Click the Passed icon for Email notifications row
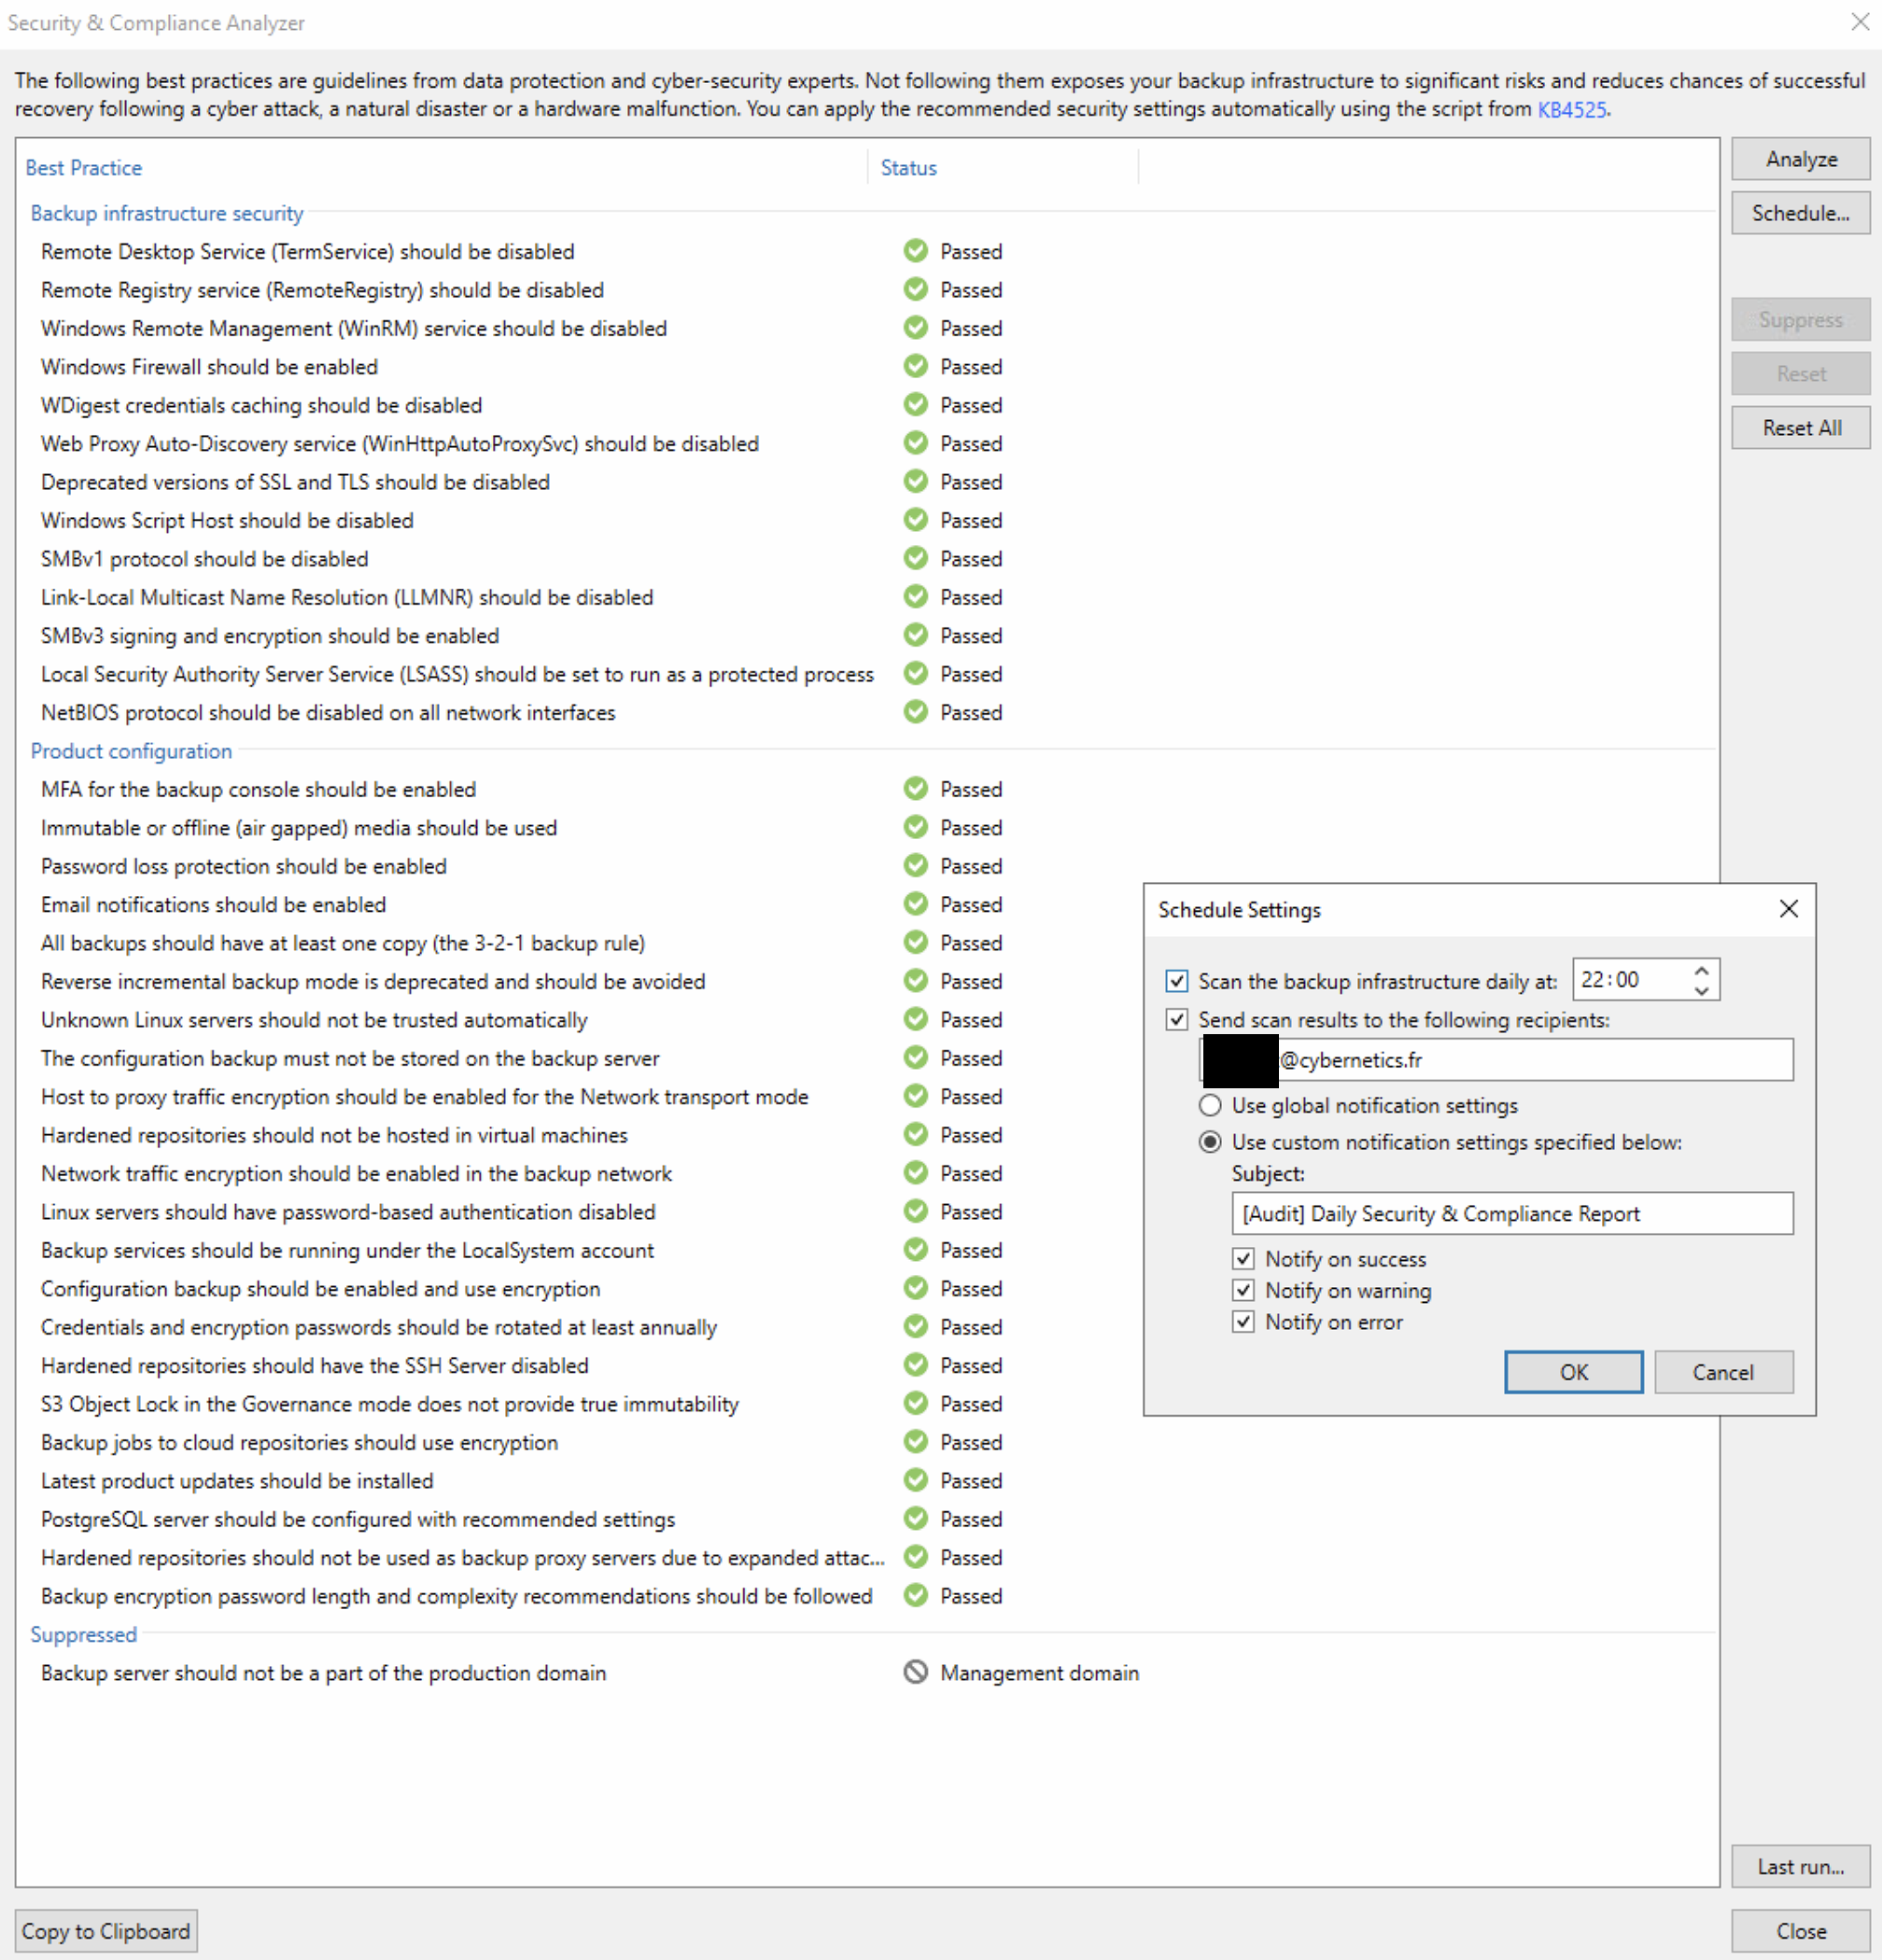Image resolution: width=1882 pixels, height=1960 pixels. [915, 904]
